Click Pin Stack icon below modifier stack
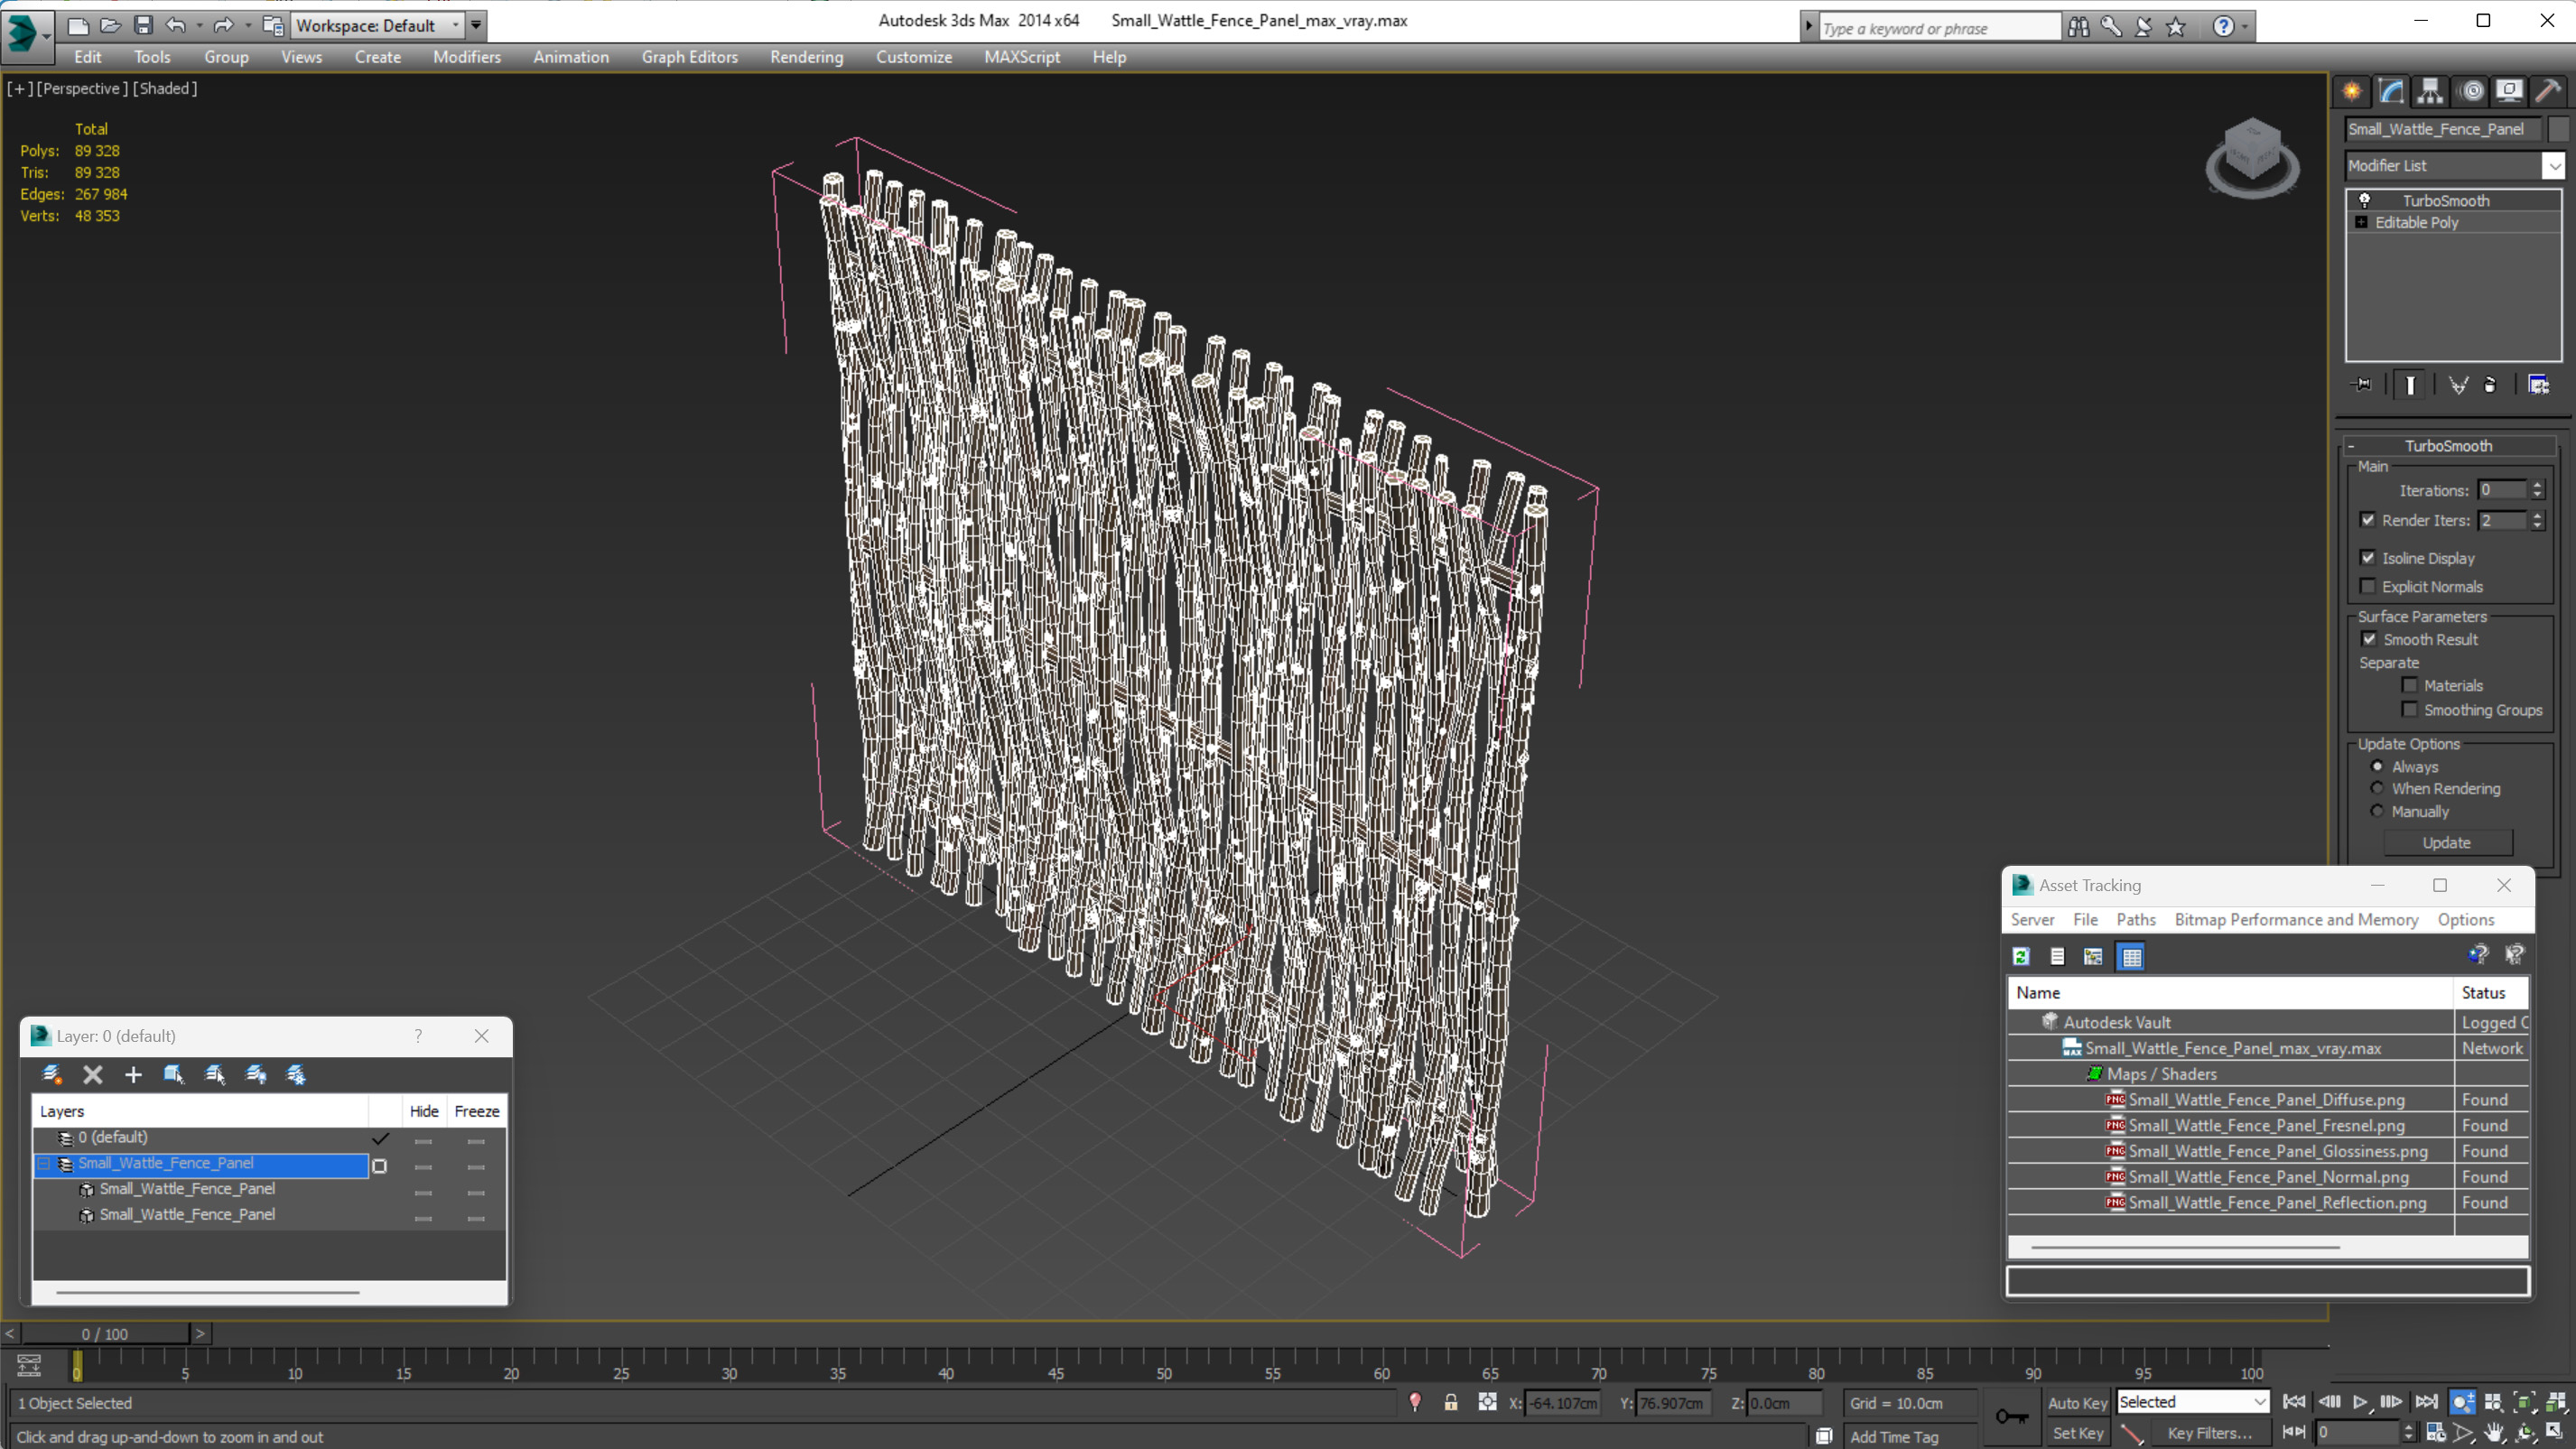The width and height of the screenshot is (2576, 1449). [x=2362, y=385]
